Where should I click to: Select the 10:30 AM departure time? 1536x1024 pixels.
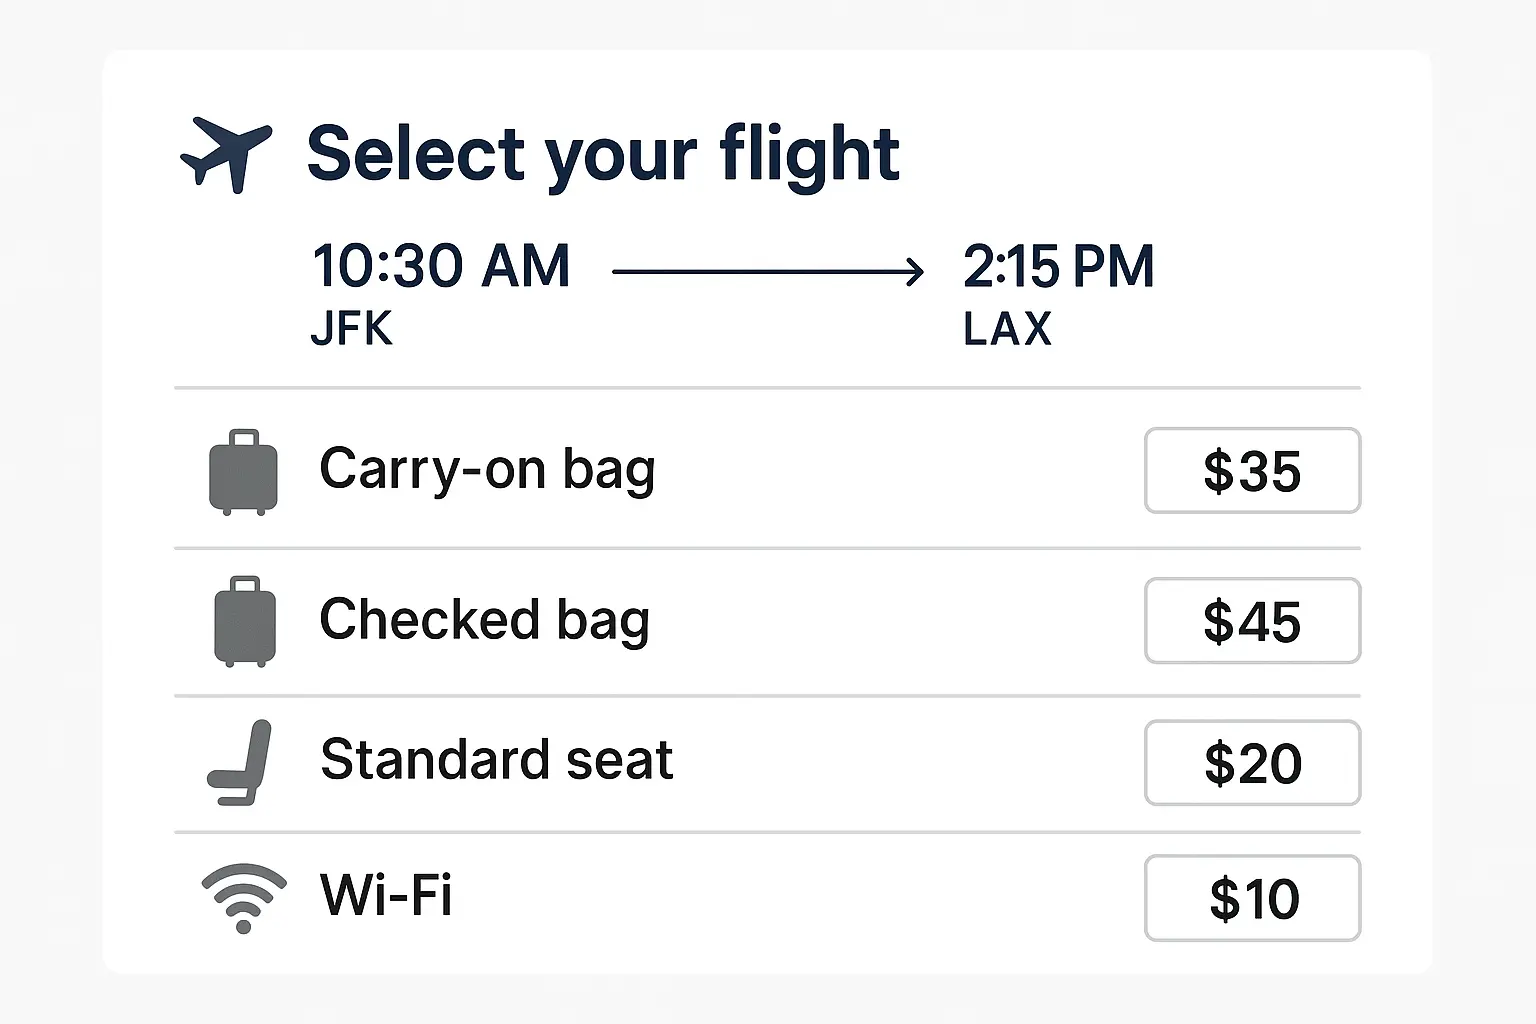click(441, 266)
